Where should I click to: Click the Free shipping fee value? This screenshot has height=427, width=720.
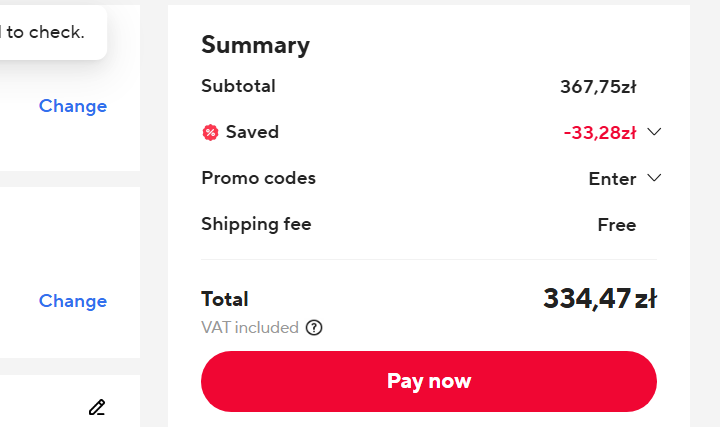click(616, 225)
